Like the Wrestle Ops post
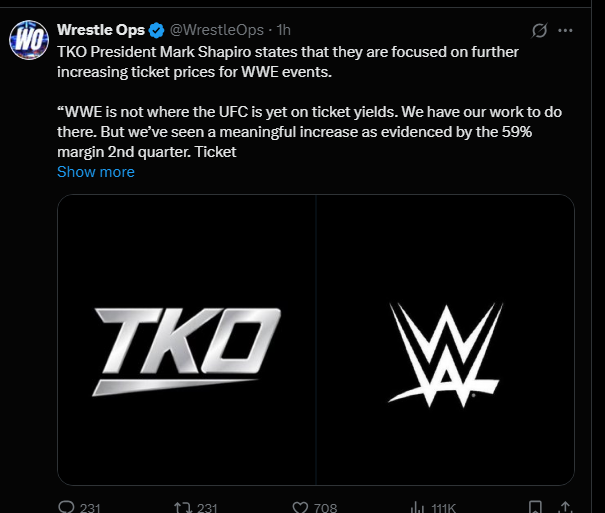This screenshot has height=513, width=605. 298,507
